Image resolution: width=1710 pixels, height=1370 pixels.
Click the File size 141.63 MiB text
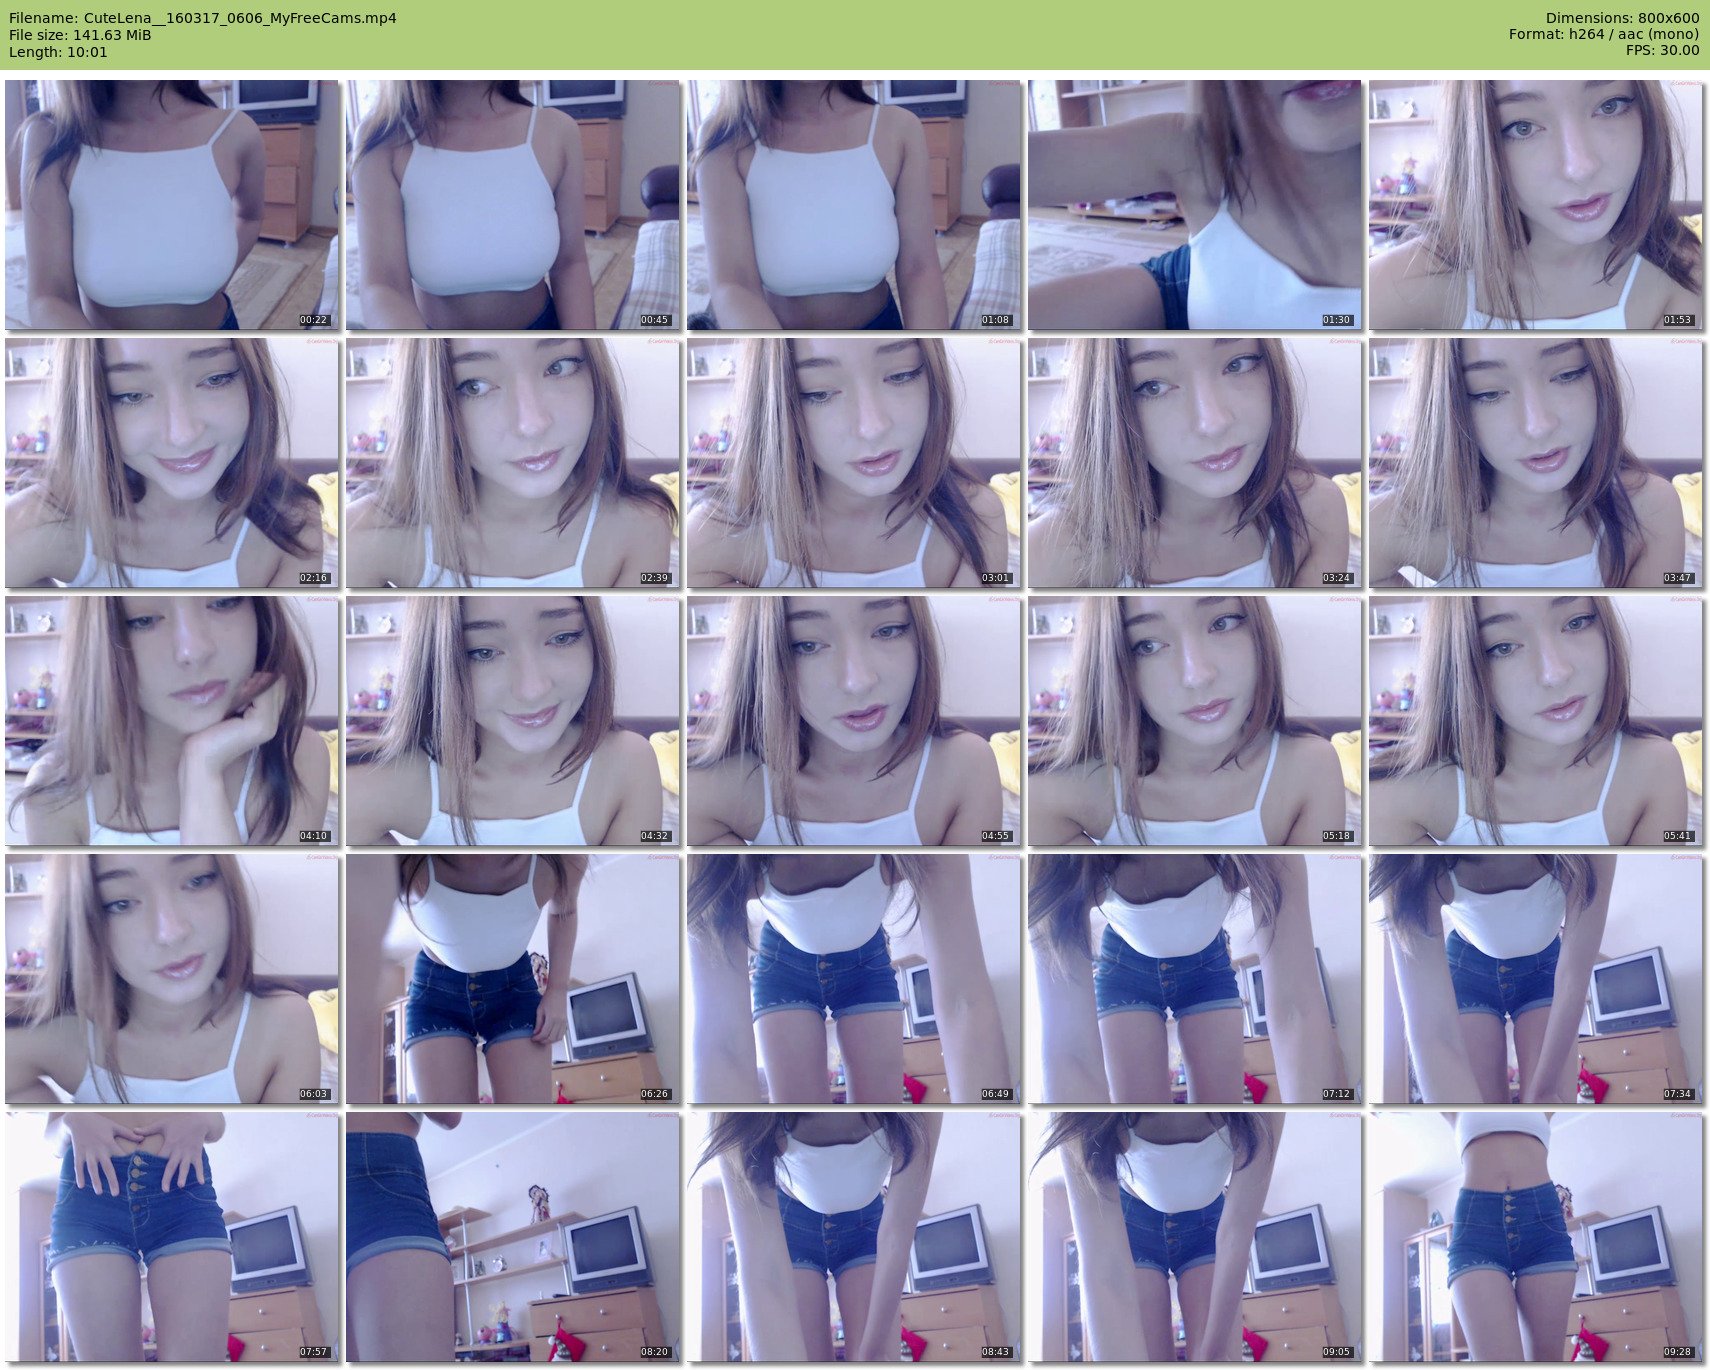tap(80, 35)
